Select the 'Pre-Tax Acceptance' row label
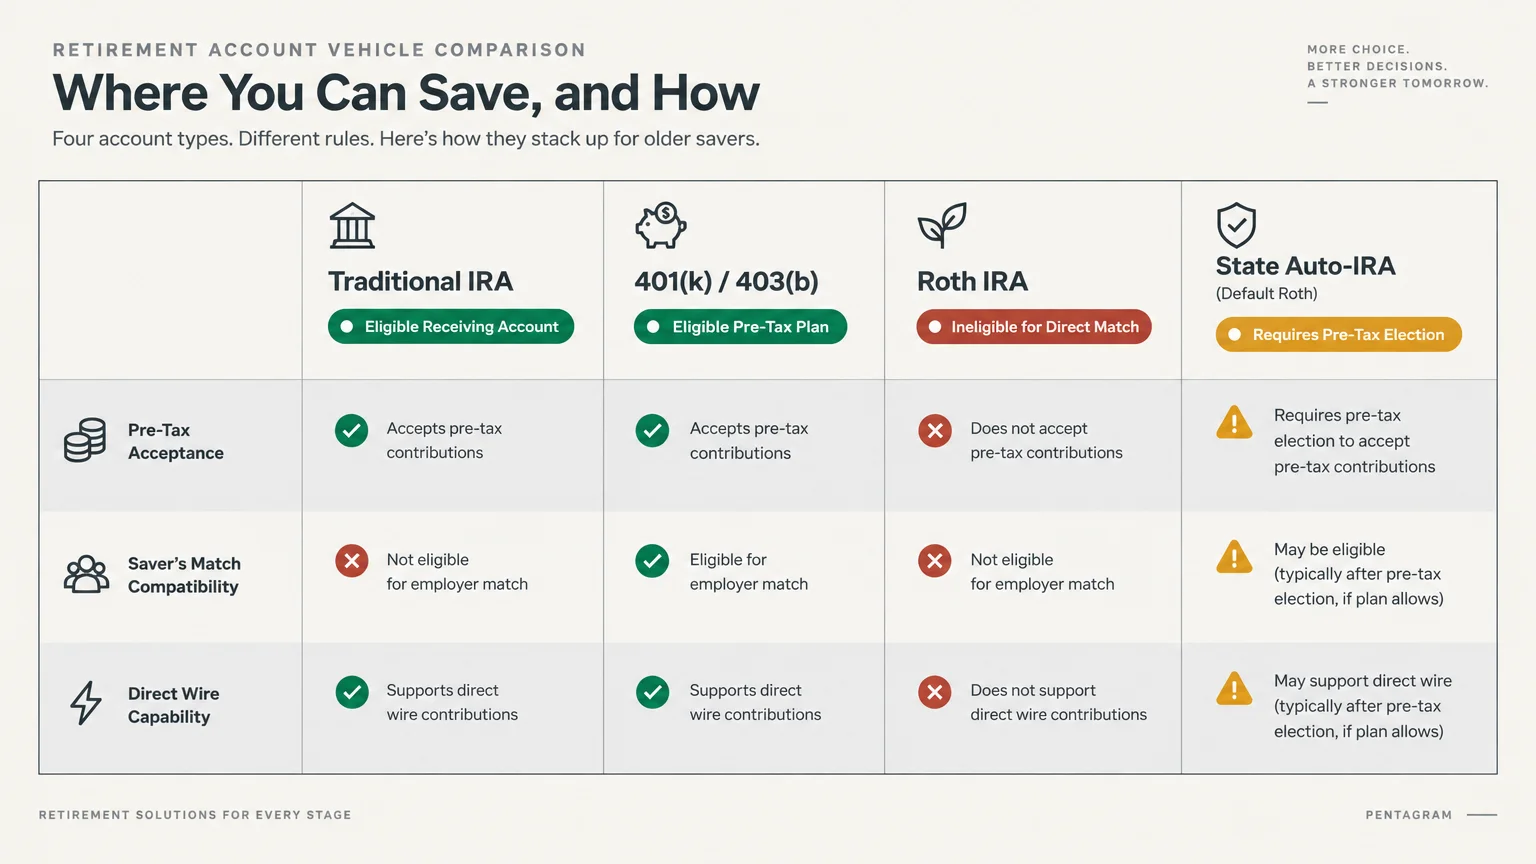This screenshot has height=864, width=1536. pyautogui.click(x=176, y=441)
